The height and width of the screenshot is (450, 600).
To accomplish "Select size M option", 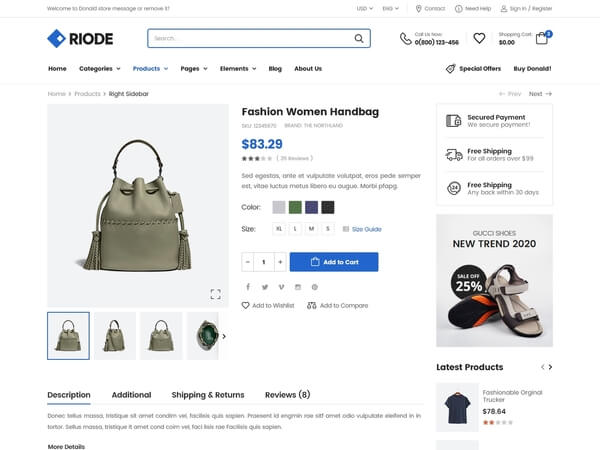I will pyautogui.click(x=311, y=229).
